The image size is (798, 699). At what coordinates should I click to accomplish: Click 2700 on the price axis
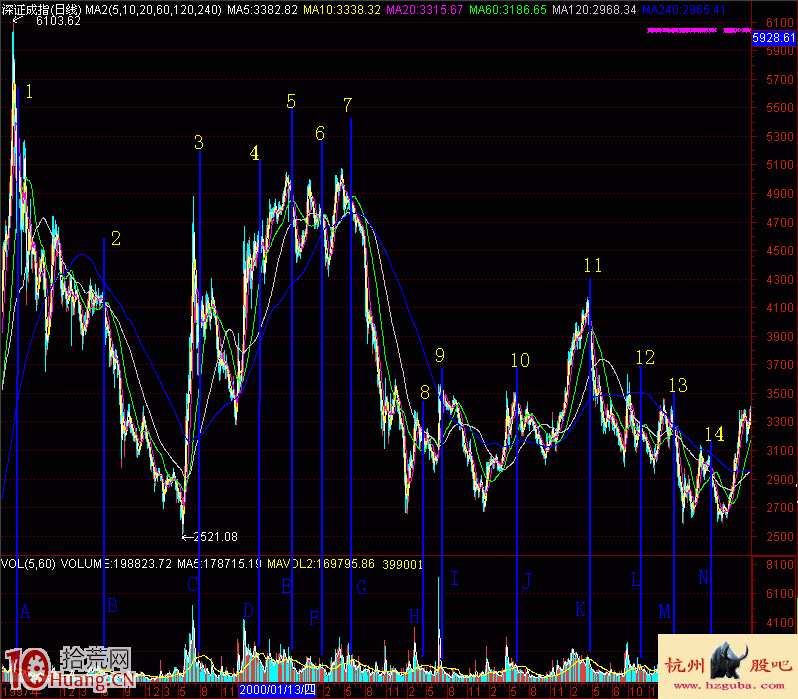tap(780, 508)
